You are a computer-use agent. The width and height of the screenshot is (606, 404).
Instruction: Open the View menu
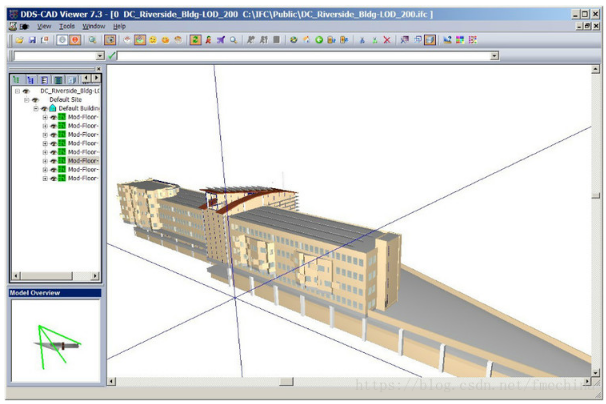point(44,26)
